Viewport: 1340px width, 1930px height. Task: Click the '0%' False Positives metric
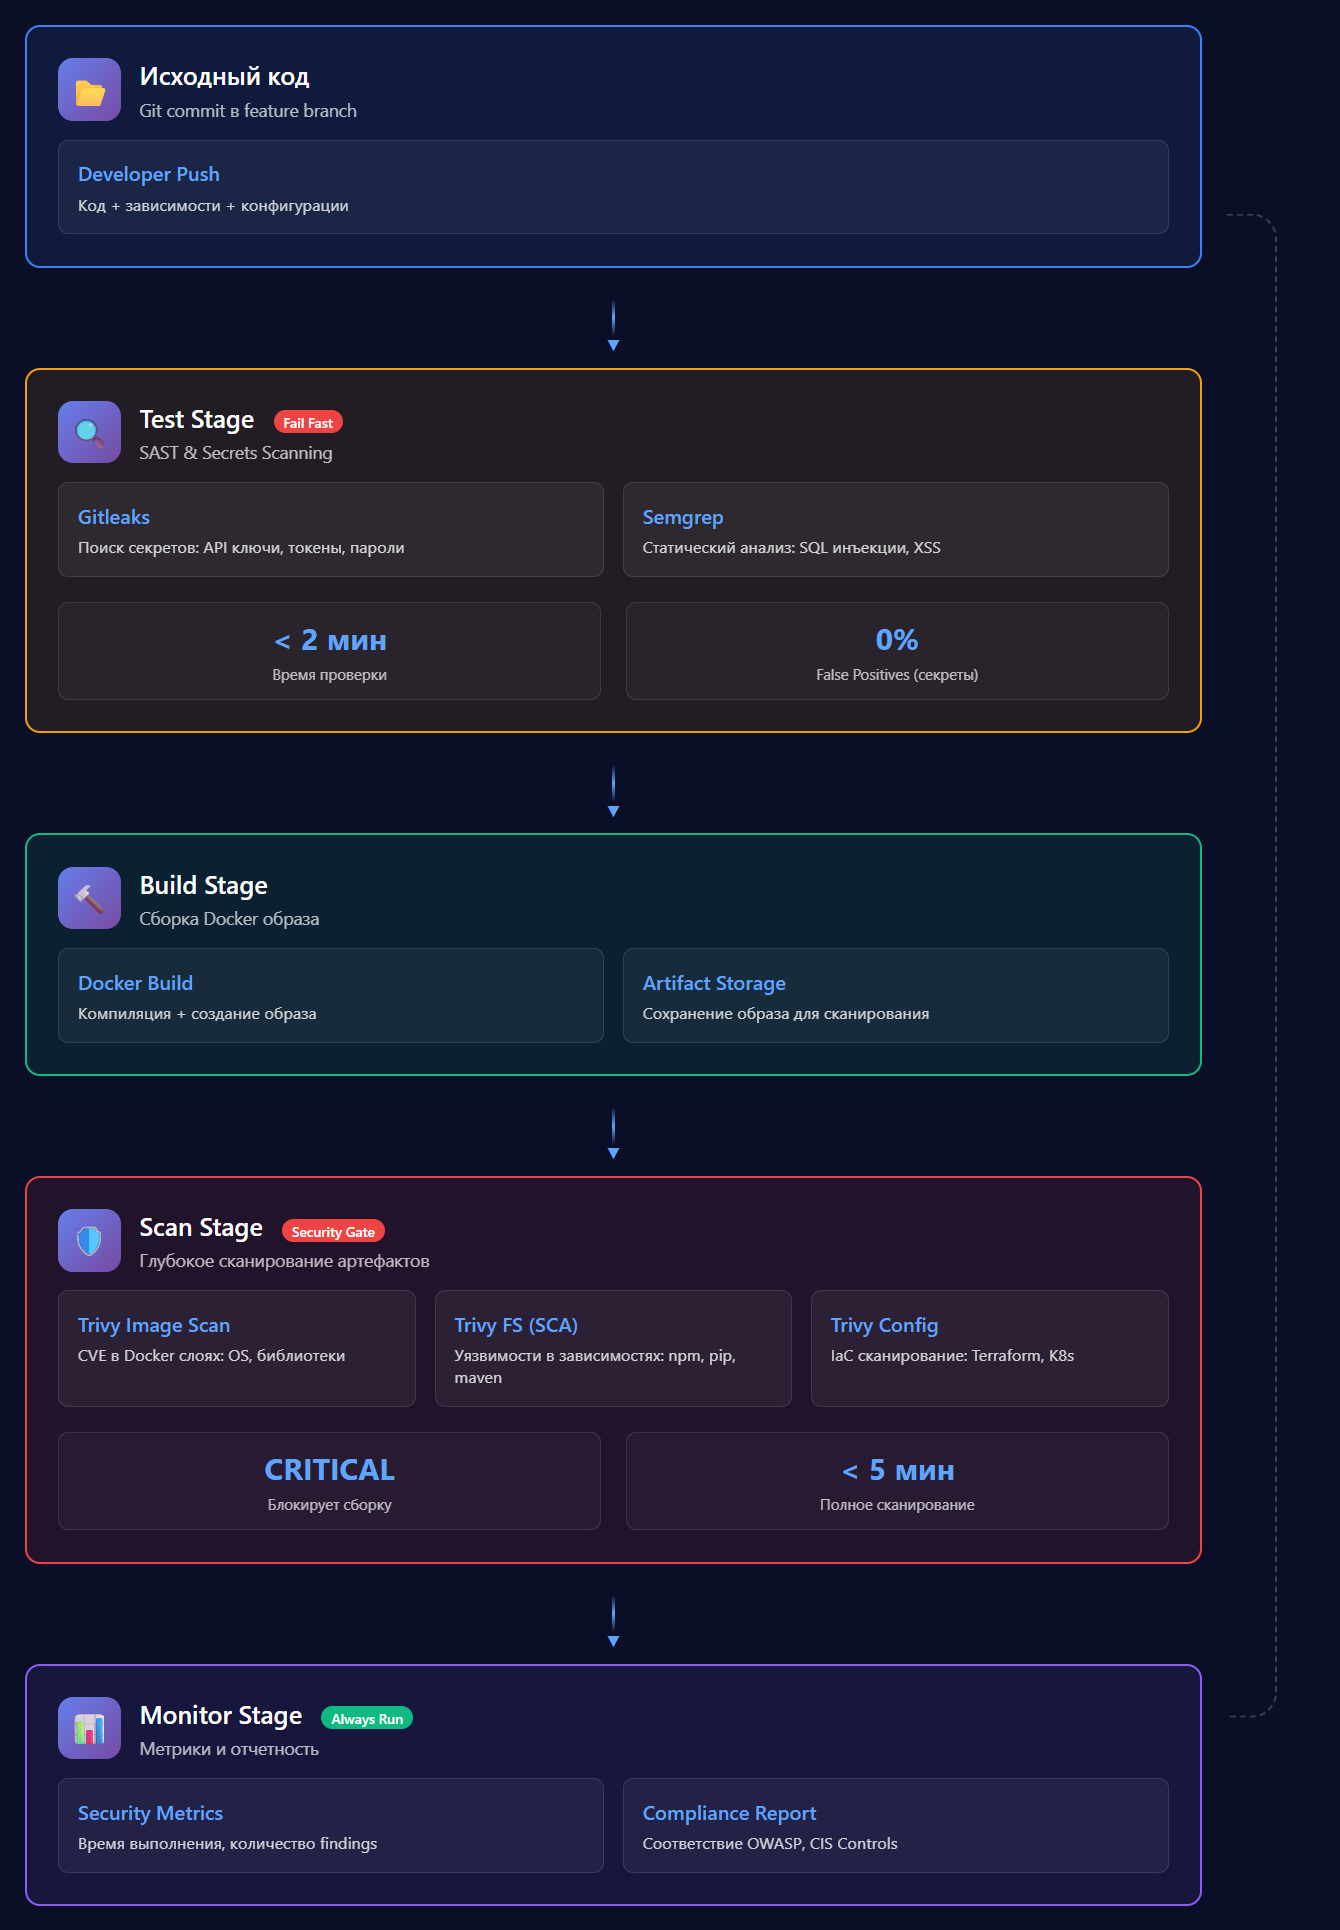click(x=897, y=651)
